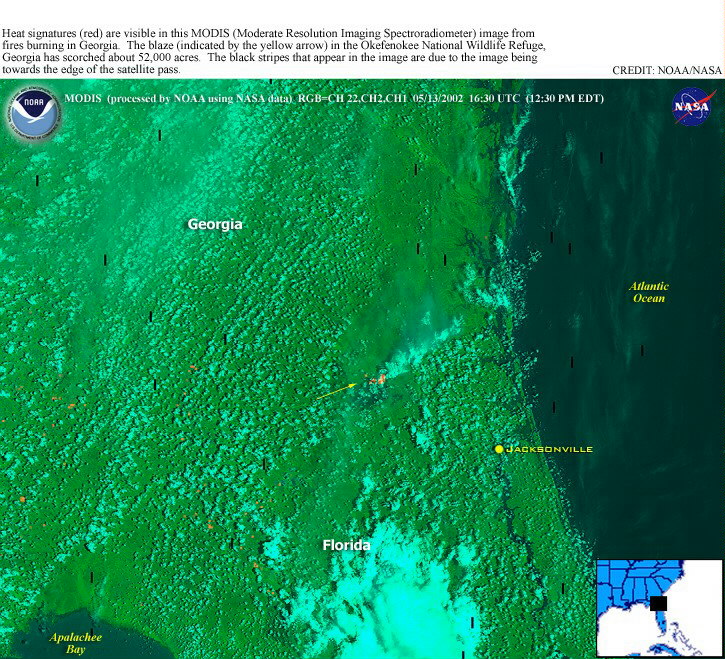
Task: Click the locator inset map thumbnail
Action: [x=659, y=608]
